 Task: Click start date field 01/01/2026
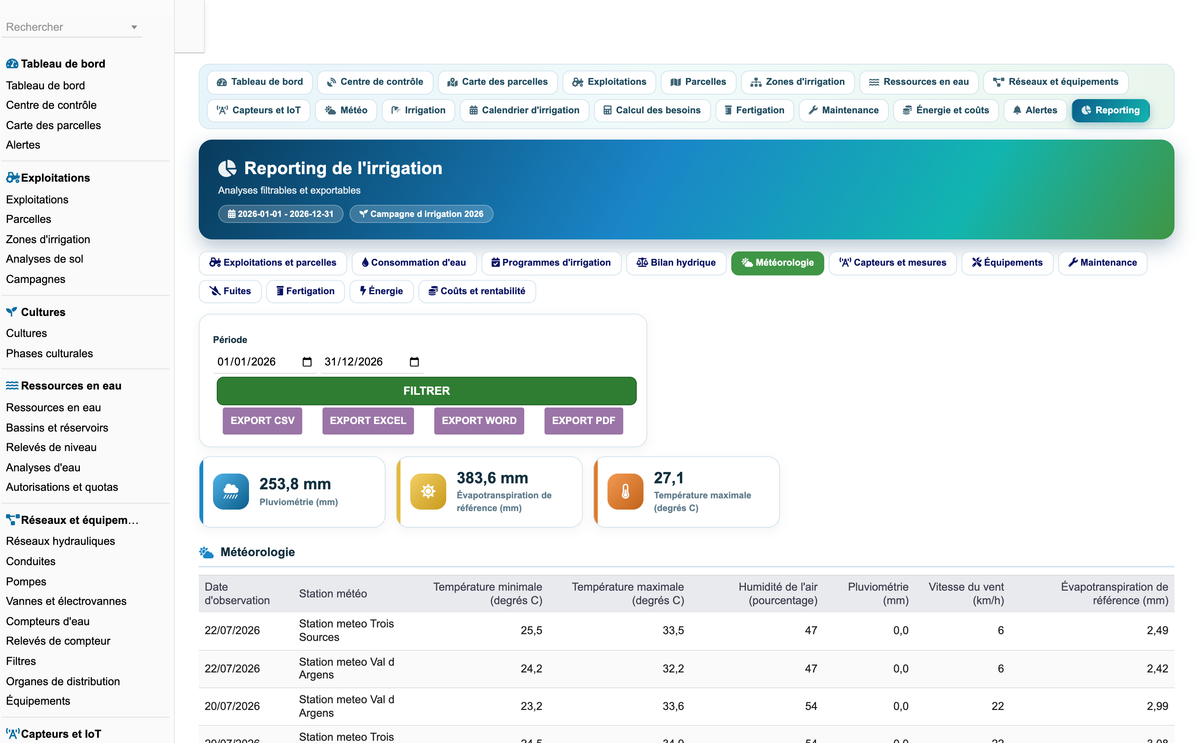coord(265,362)
